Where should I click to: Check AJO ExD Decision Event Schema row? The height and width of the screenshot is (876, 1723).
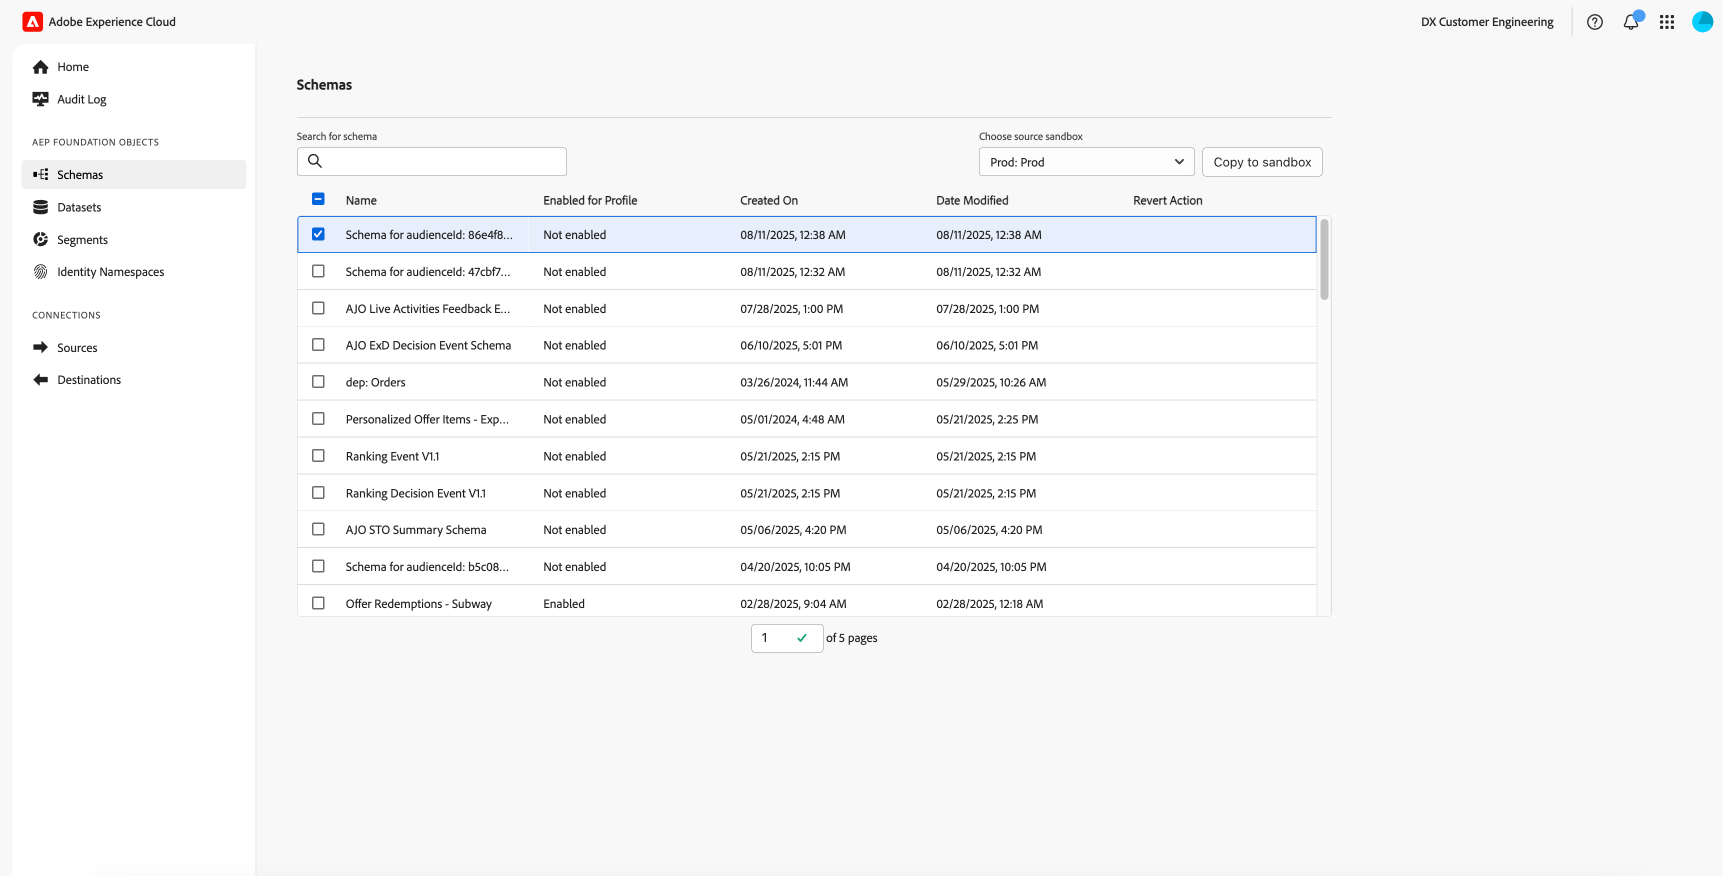pyautogui.click(x=318, y=345)
